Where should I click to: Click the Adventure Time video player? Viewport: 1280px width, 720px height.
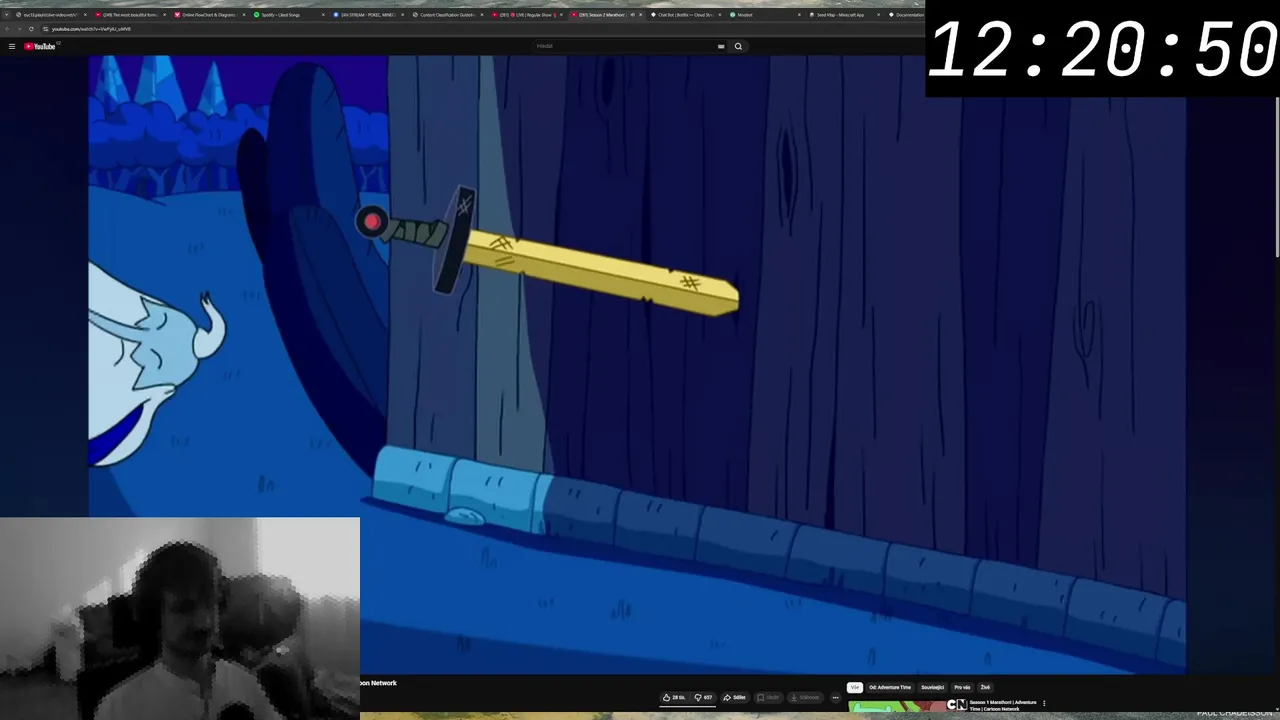pos(637,365)
